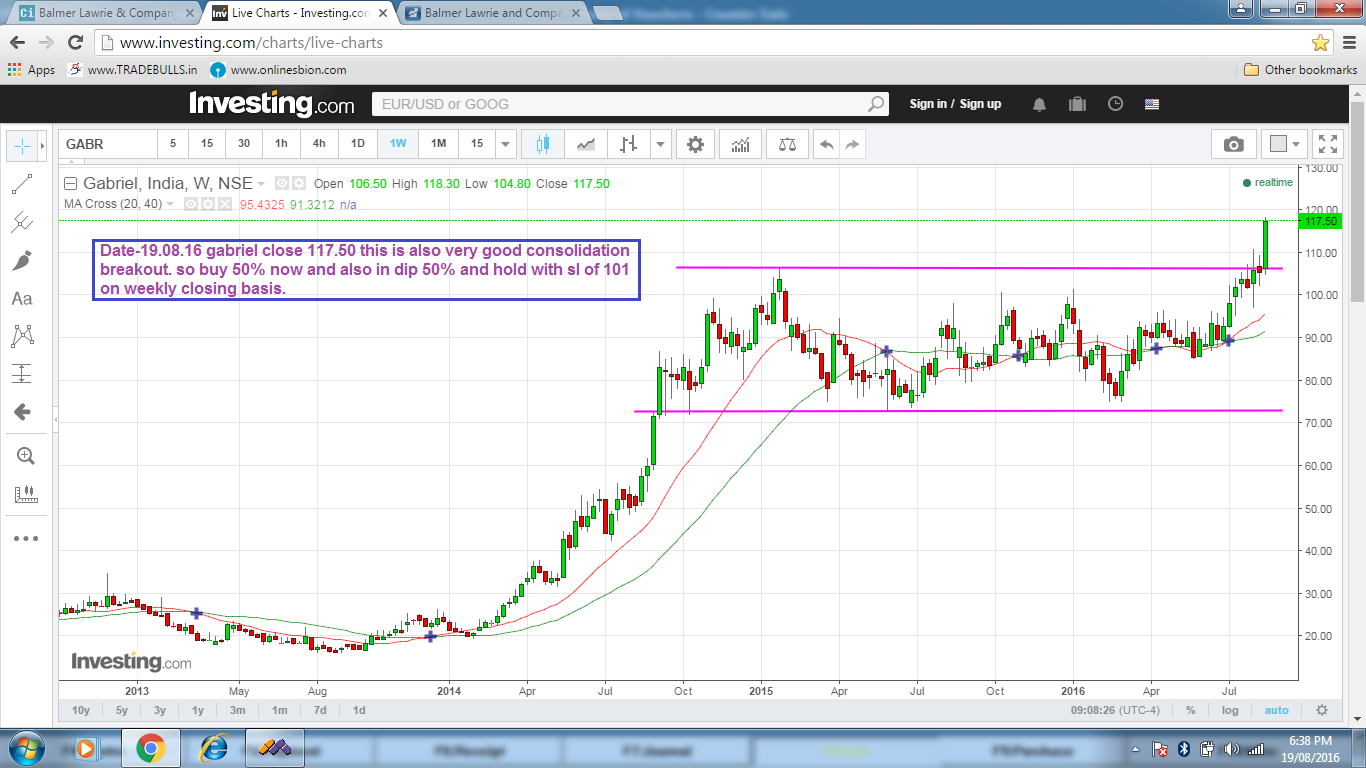Viewport: 1366px width, 768px height.
Task: Redo the last chart action
Action: tap(852, 144)
